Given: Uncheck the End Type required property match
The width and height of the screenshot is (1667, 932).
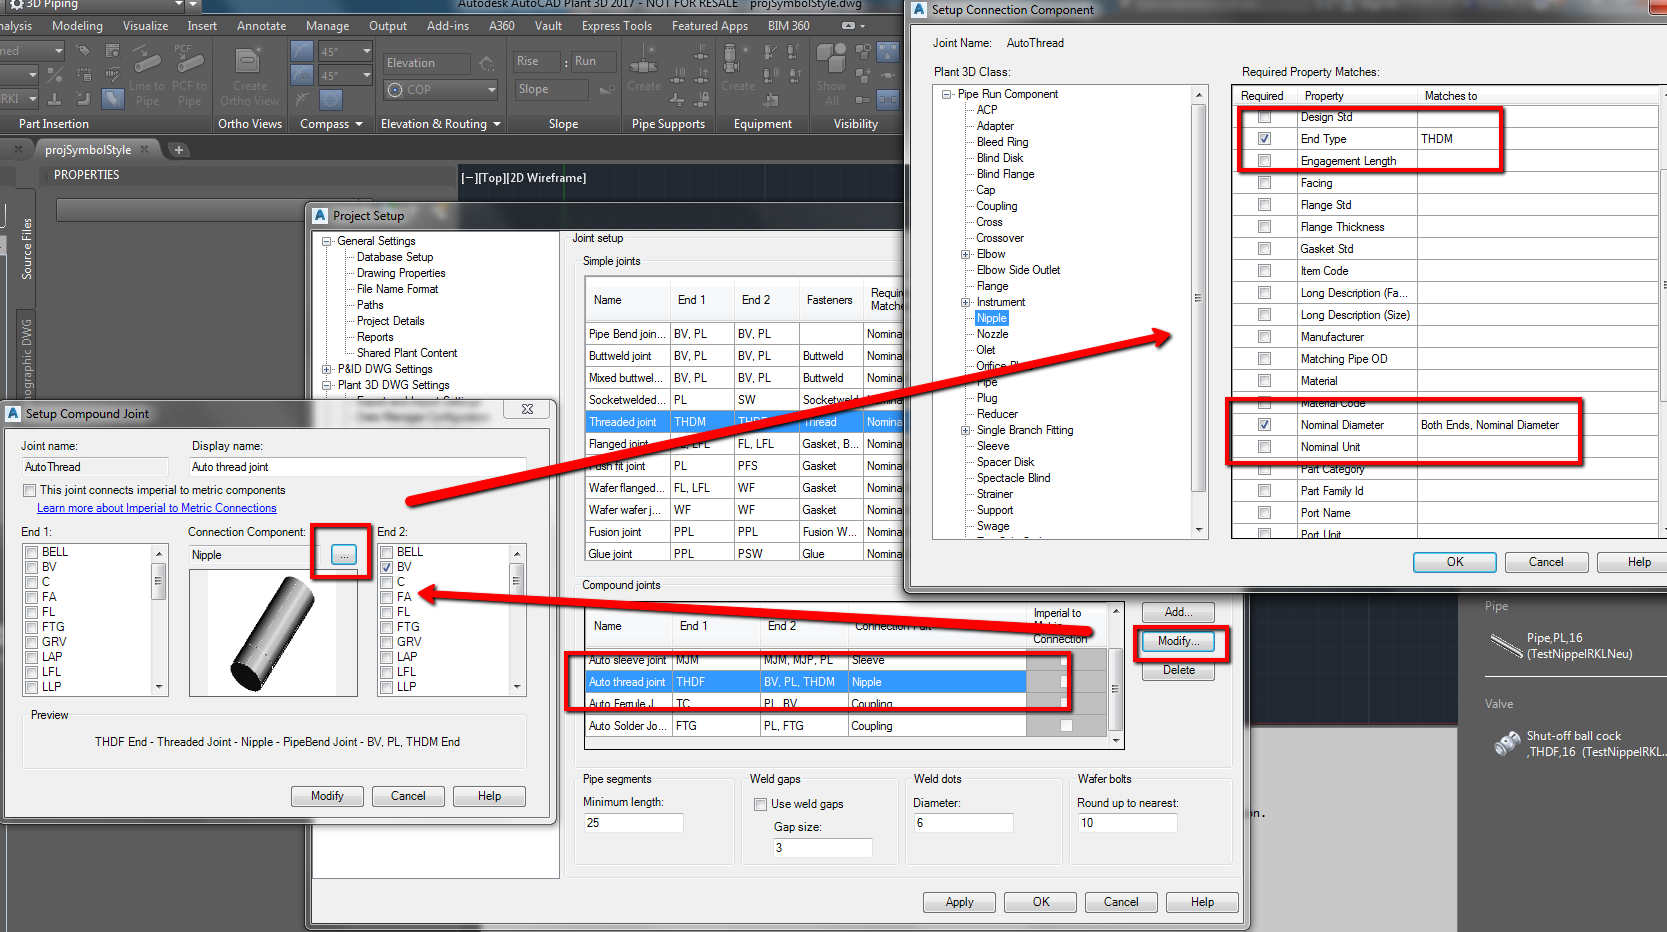Looking at the screenshot, I should tap(1265, 139).
